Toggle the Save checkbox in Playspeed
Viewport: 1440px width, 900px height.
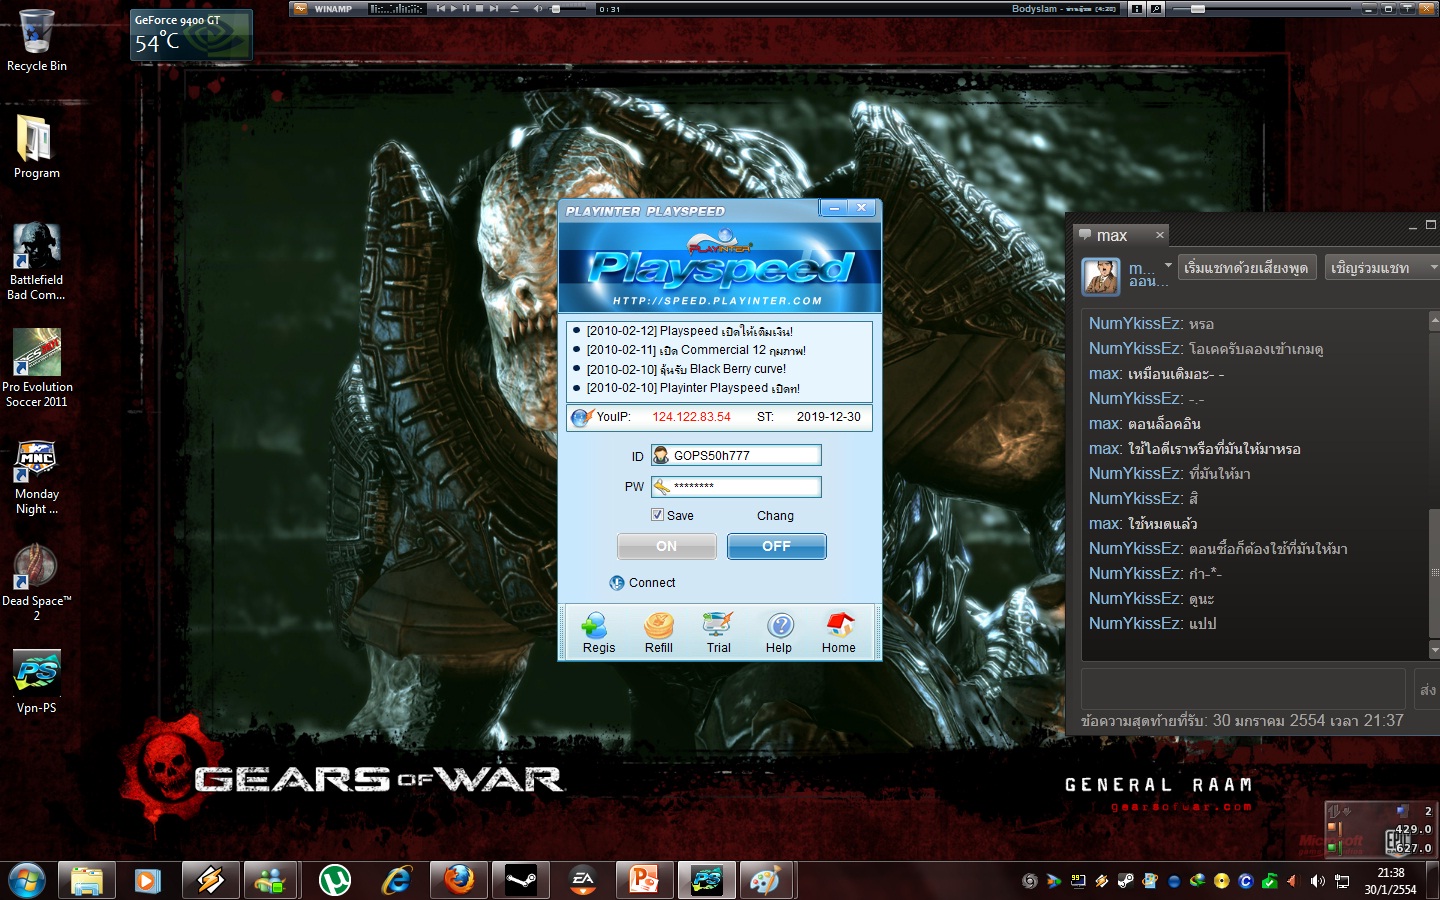(657, 515)
